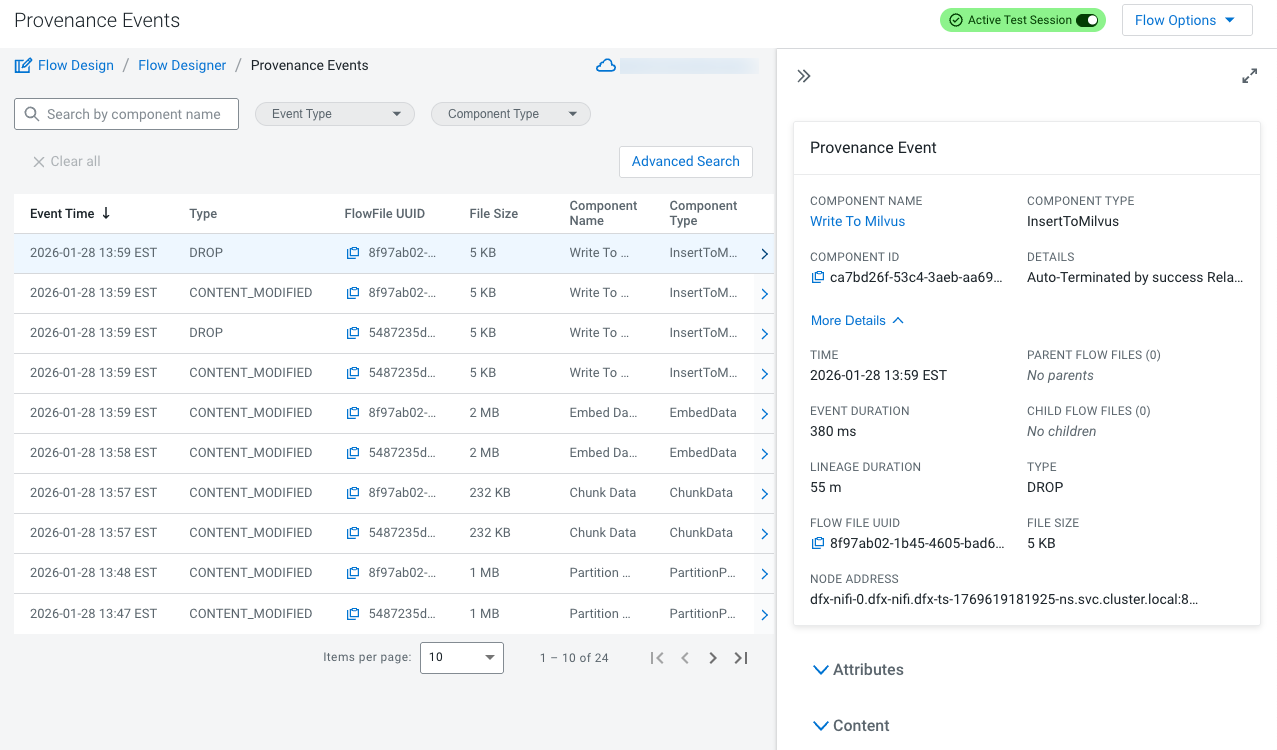
Task: Copy FlowFile UUID in first DROP row
Action: 353,253
